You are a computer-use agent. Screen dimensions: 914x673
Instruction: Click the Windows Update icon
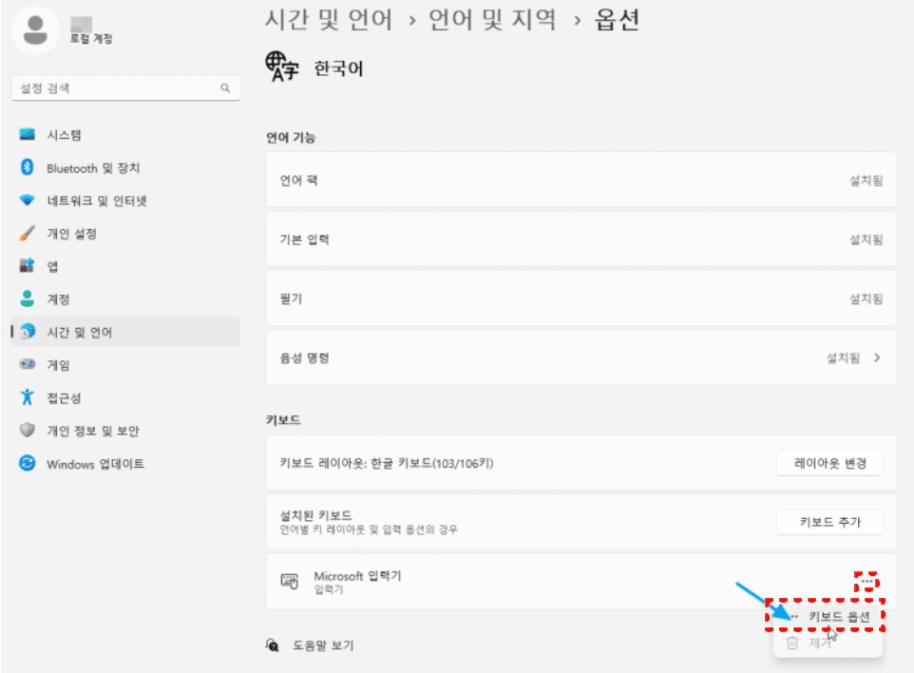point(28,464)
